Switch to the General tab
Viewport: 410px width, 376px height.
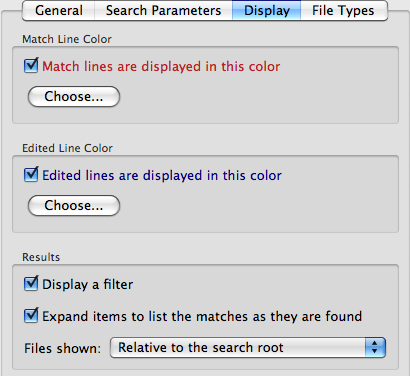59,10
